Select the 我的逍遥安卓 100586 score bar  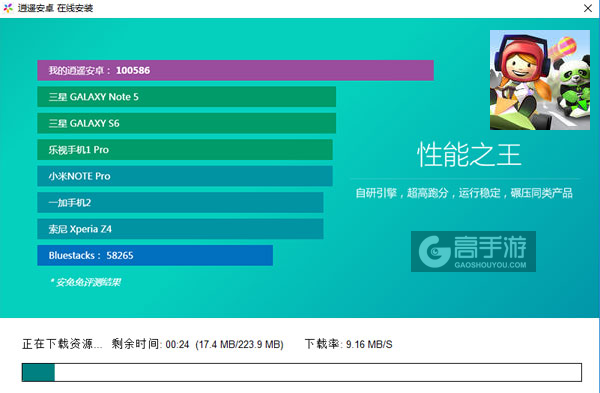point(235,70)
